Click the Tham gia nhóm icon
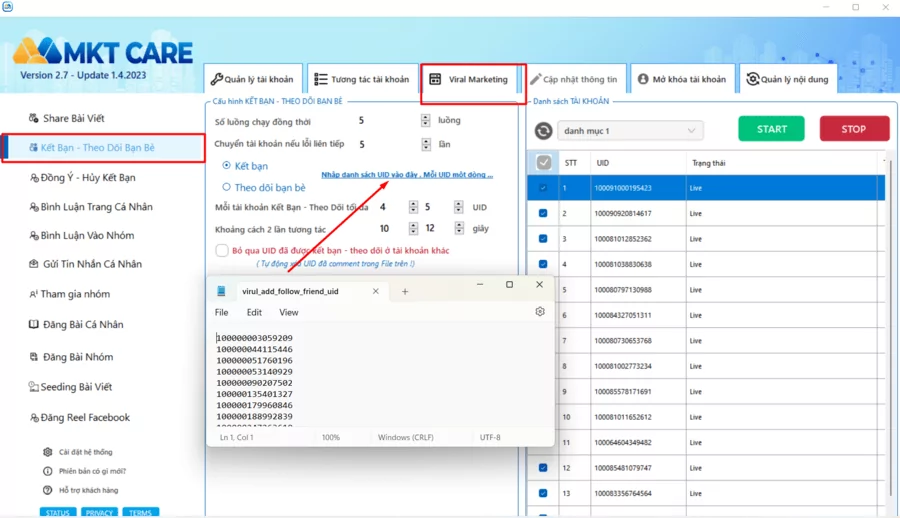This screenshot has width=900, height=518. [33, 294]
